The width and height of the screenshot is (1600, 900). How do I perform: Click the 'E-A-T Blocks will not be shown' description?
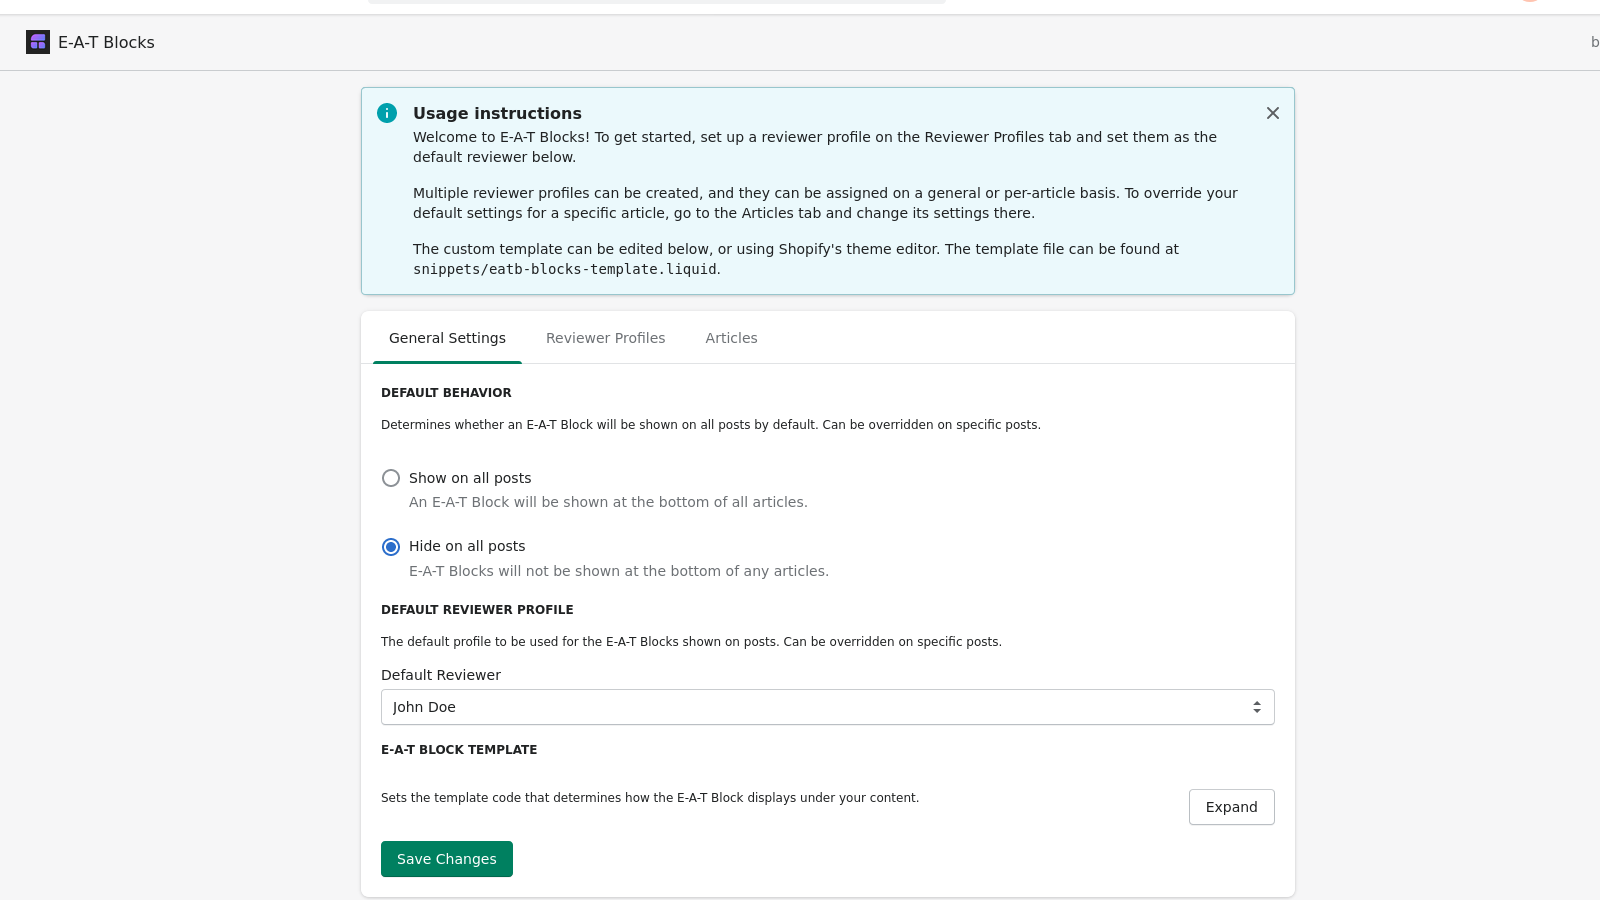(x=619, y=571)
